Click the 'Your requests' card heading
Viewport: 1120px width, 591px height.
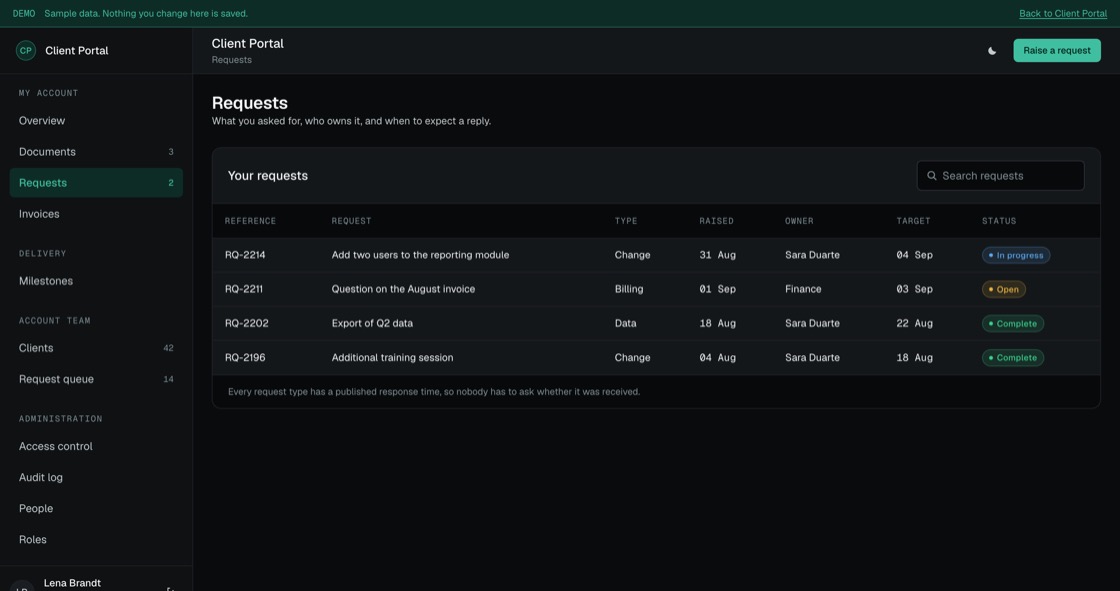click(x=268, y=176)
